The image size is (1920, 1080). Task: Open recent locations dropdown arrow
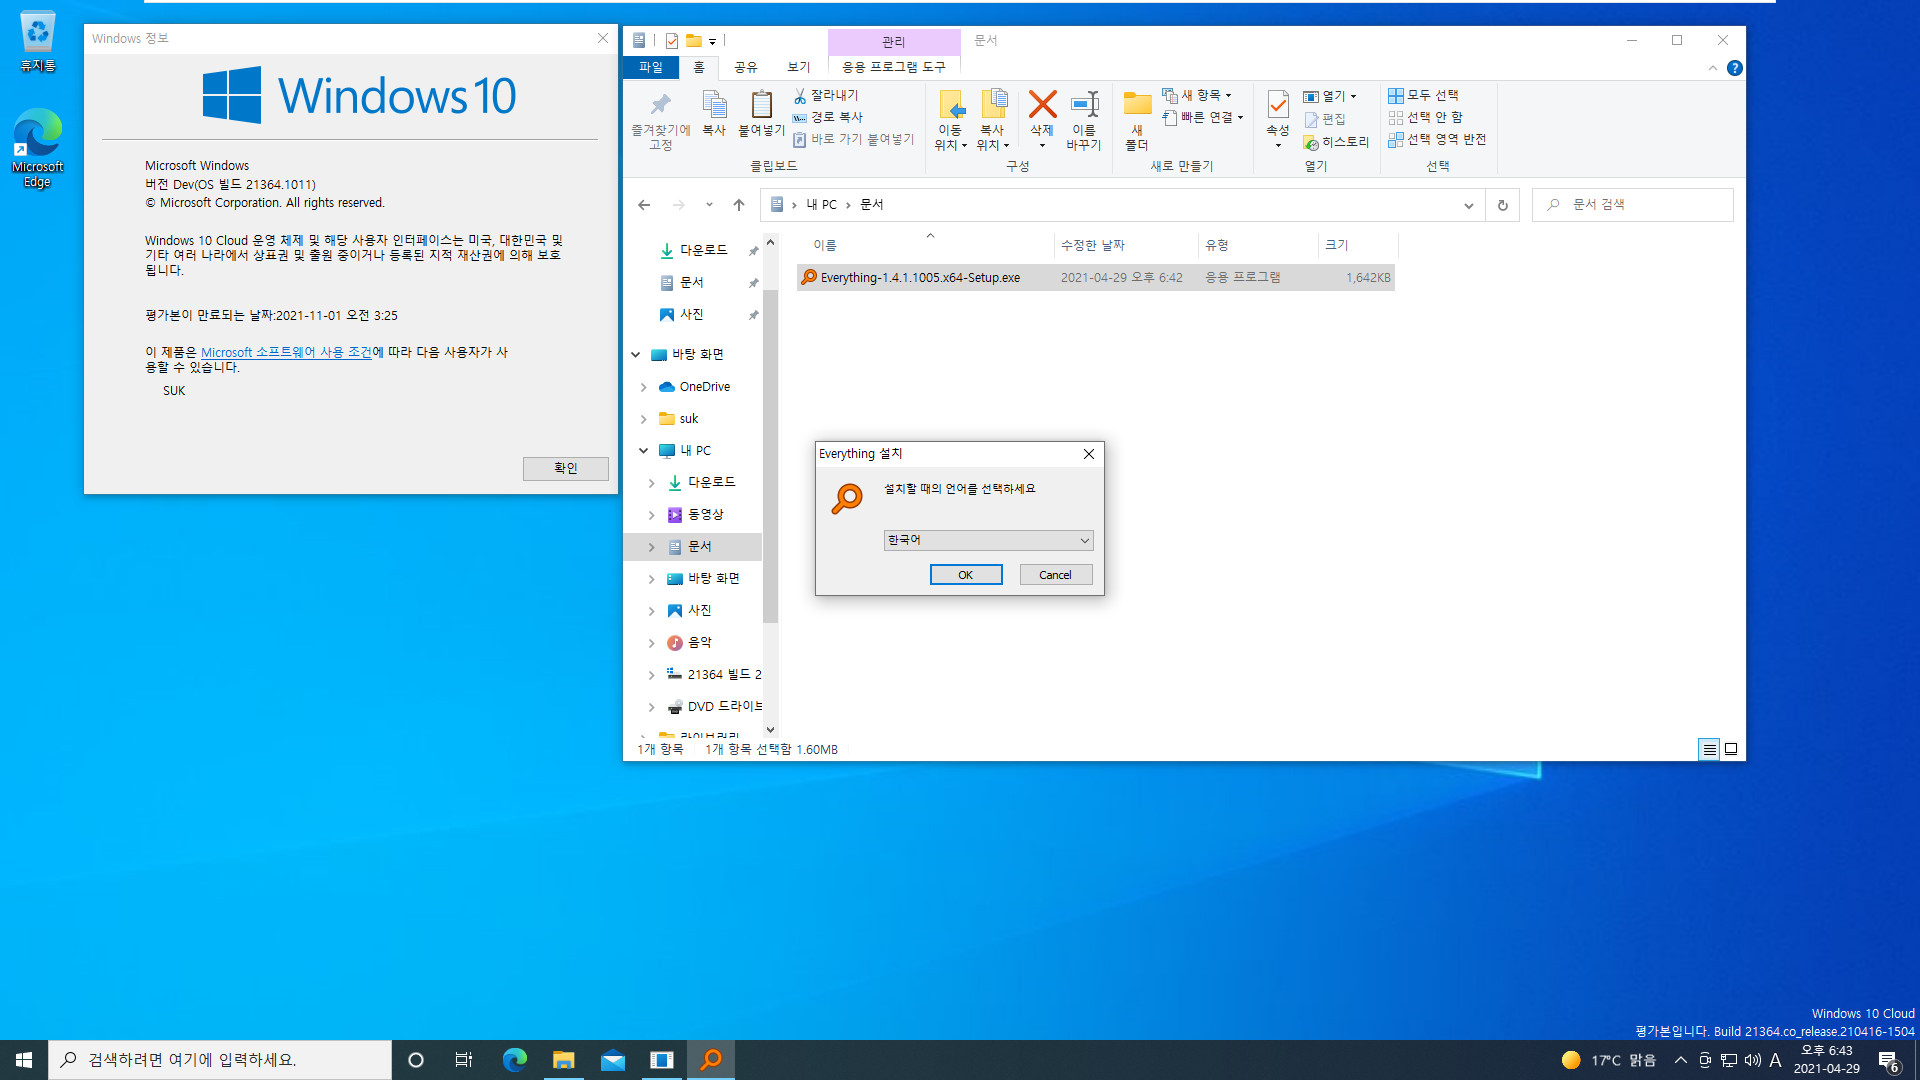(x=709, y=205)
